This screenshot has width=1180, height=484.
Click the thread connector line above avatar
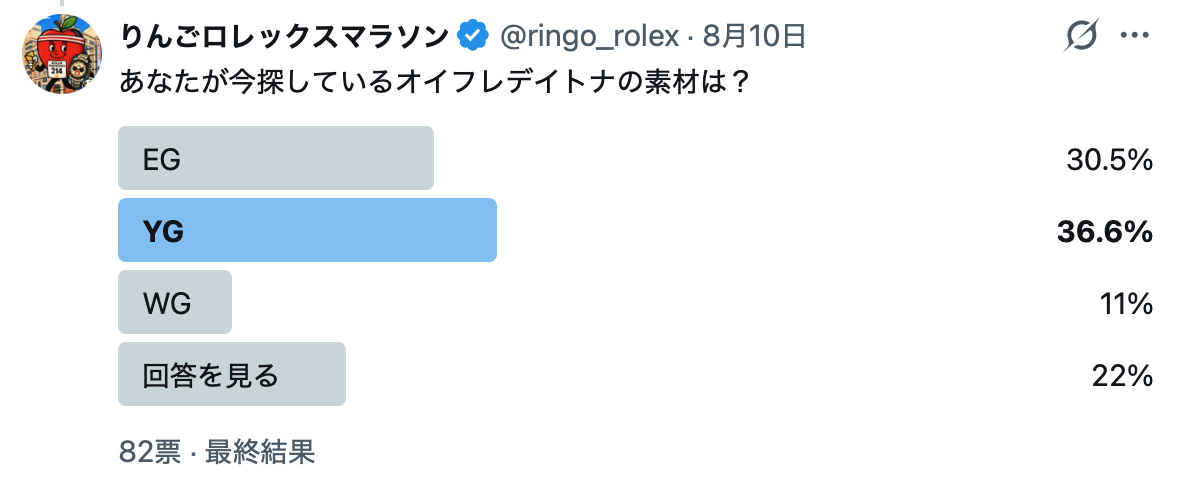tap(62, 3)
